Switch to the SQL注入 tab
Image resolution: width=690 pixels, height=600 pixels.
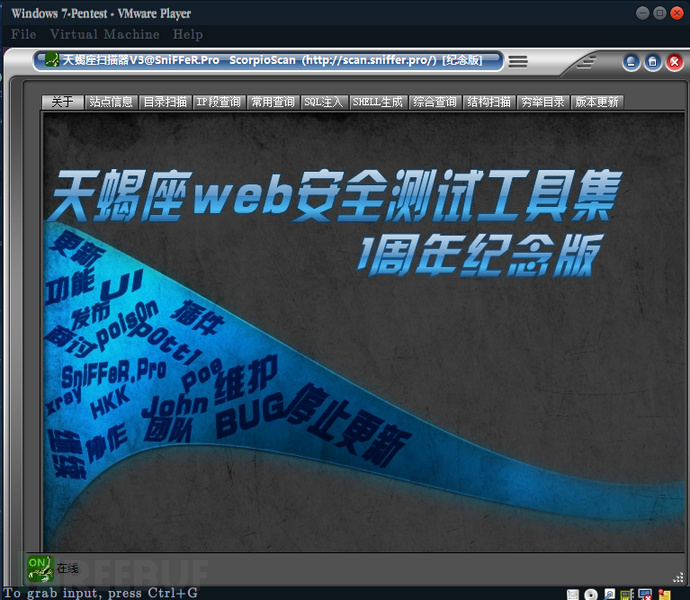click(x=324, y=102)
